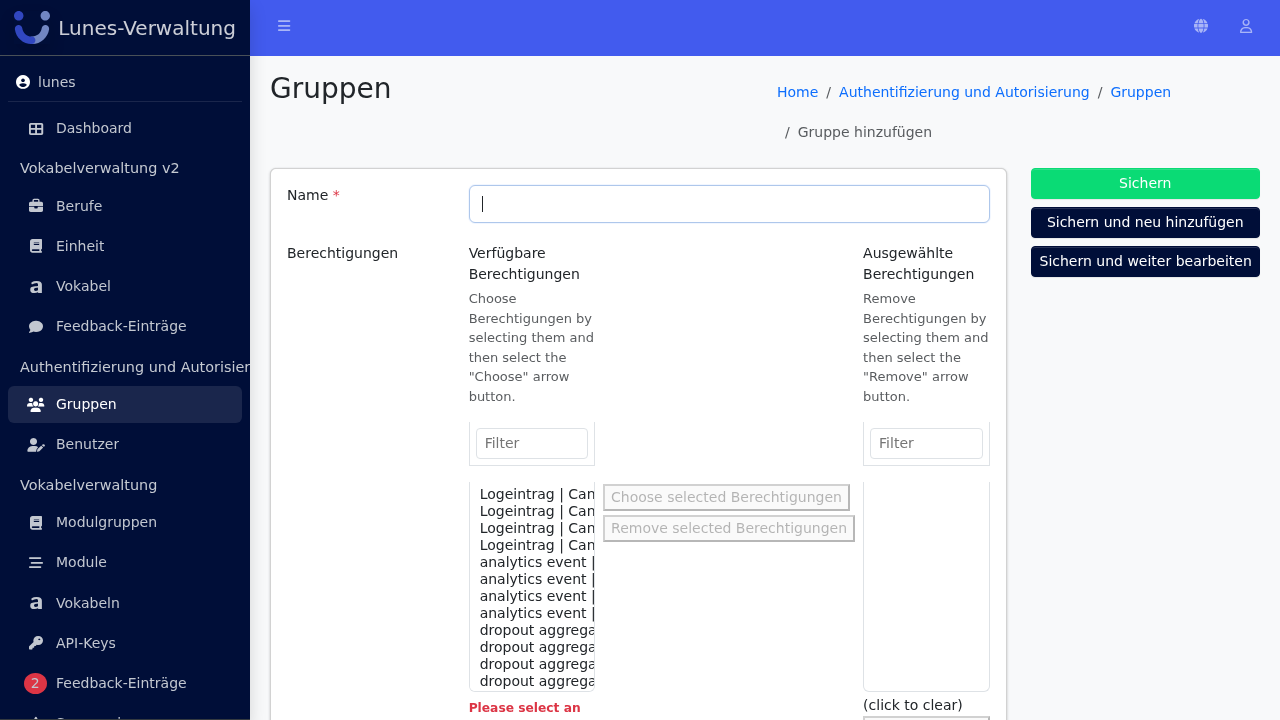Toggle sidebar with the hamburger menu icon
This screenshot has width=1280, height=720.
(x=284, y=26)
